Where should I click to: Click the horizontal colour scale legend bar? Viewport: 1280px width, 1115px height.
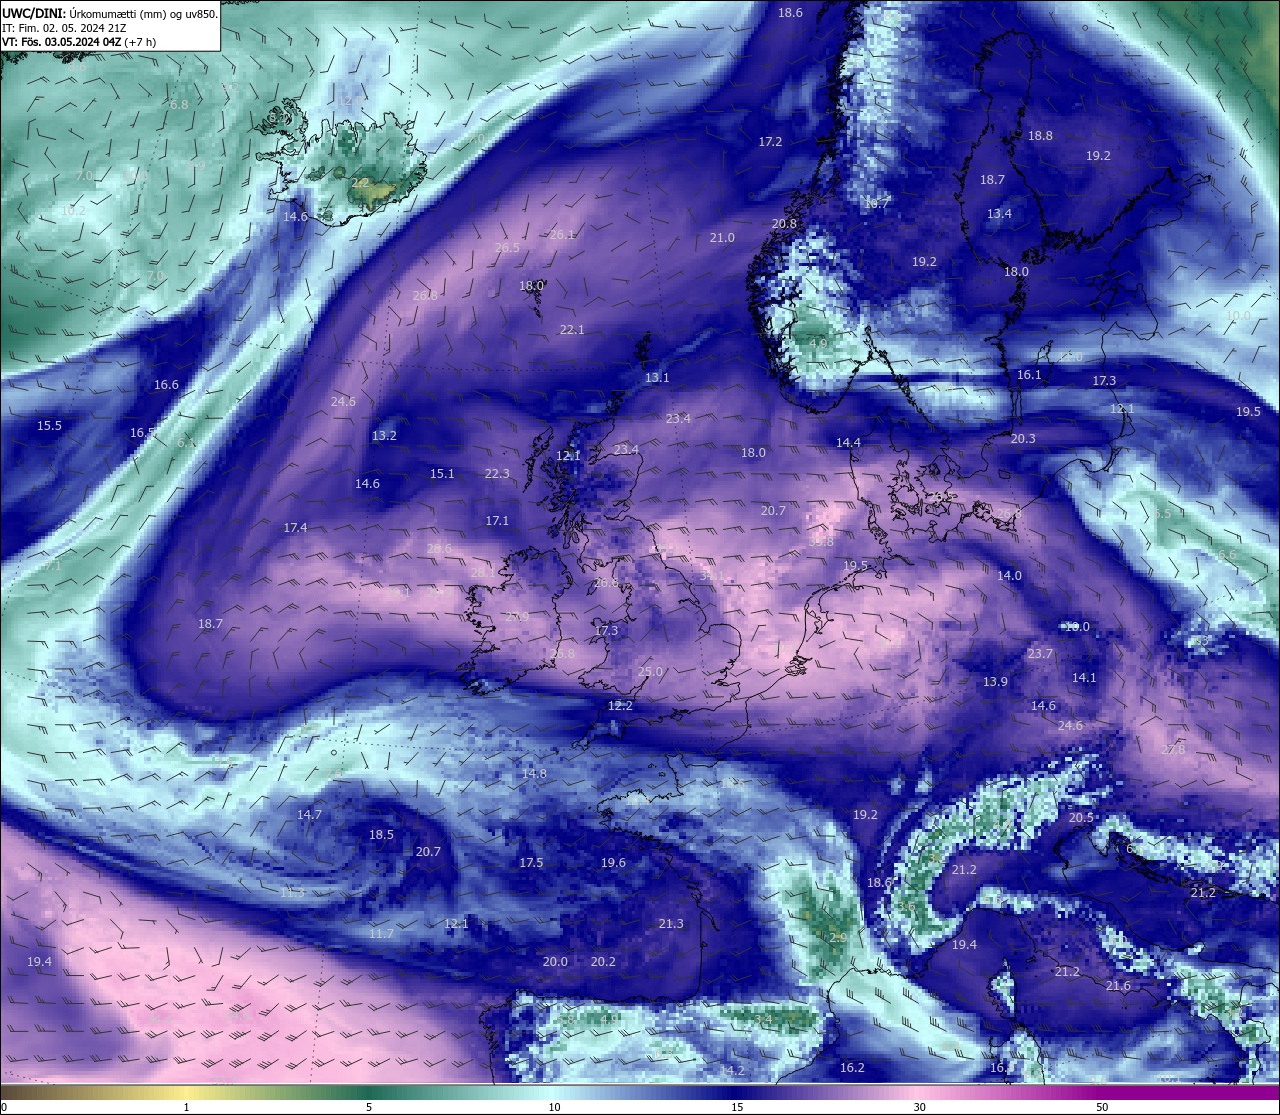pyautogui.click(x=640, y=1092)
